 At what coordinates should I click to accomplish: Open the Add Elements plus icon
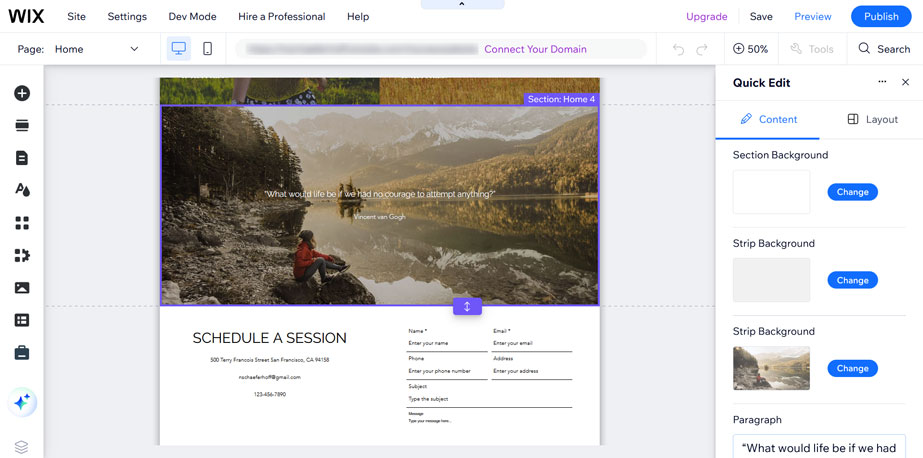click(22, 93)
